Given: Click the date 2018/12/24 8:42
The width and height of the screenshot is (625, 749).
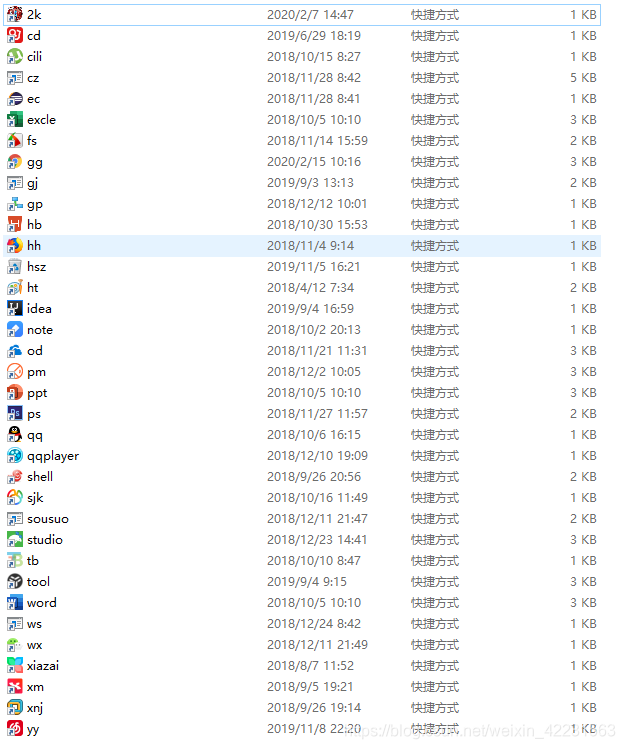Looking at the screenshot, I should (x=314, y=624).
